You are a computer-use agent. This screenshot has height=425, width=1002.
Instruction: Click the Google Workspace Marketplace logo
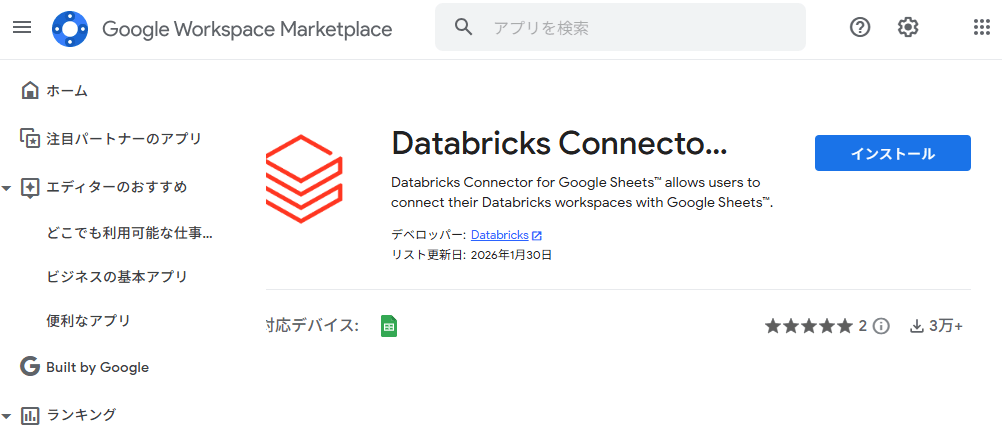click(x=70, y=29)
